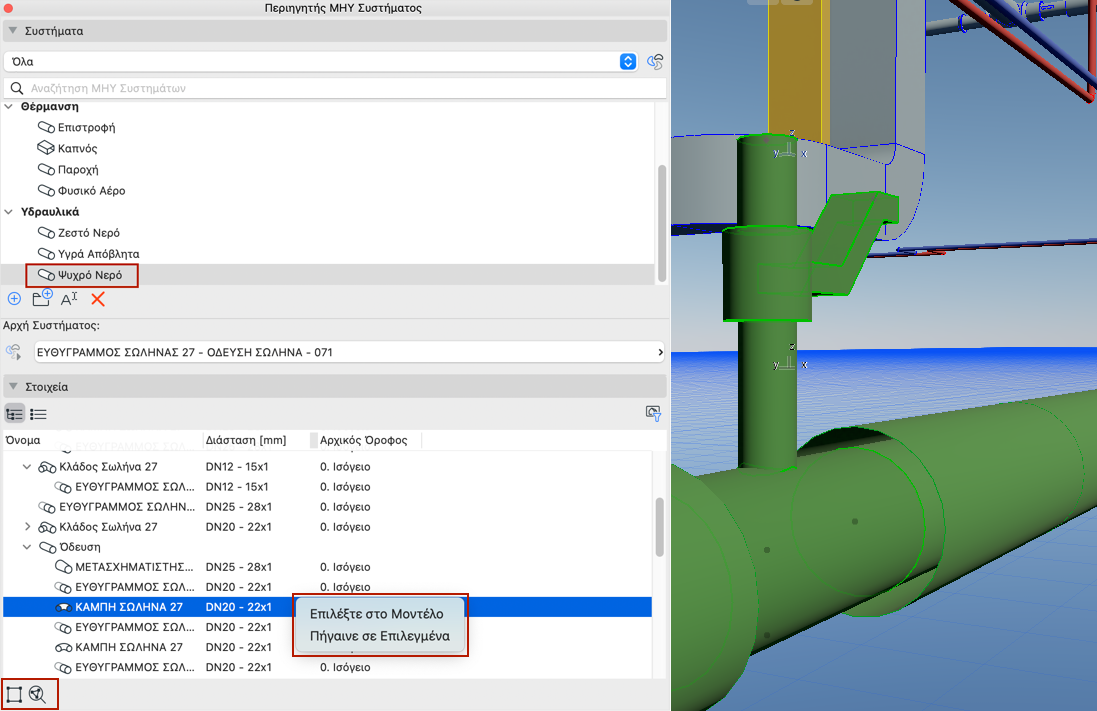This screenshot has width=1097, height=711.
Task: Select the Ζεστό Νερό system
Action: [89, 233]
